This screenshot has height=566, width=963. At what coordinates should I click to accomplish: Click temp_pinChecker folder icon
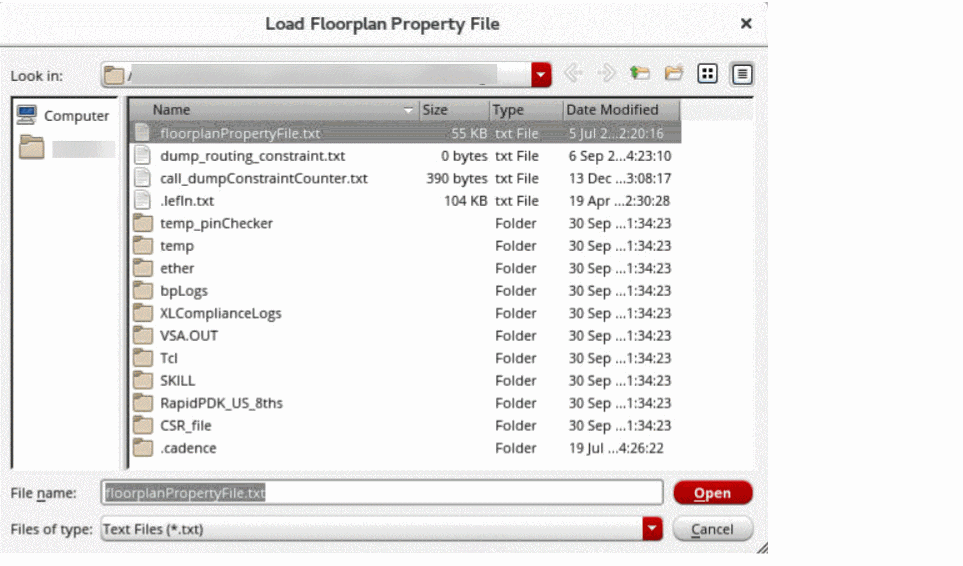[x=143, y=223]
